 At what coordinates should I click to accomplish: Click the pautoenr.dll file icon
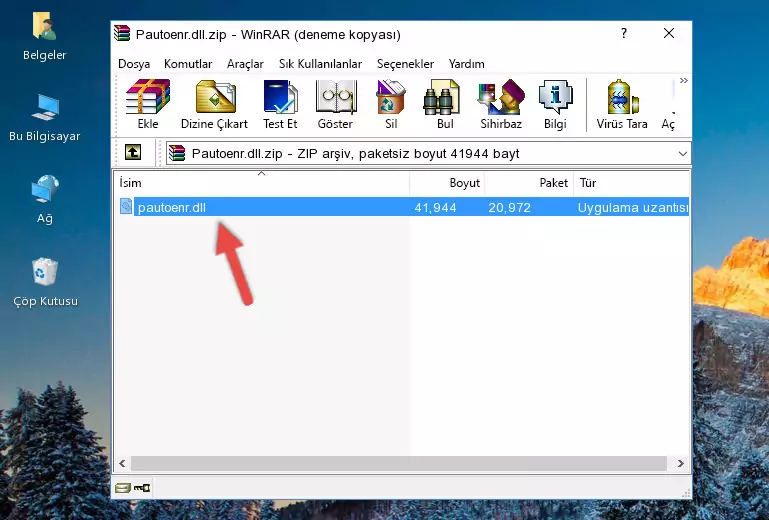pyautogui.click(x=126, y=207)
